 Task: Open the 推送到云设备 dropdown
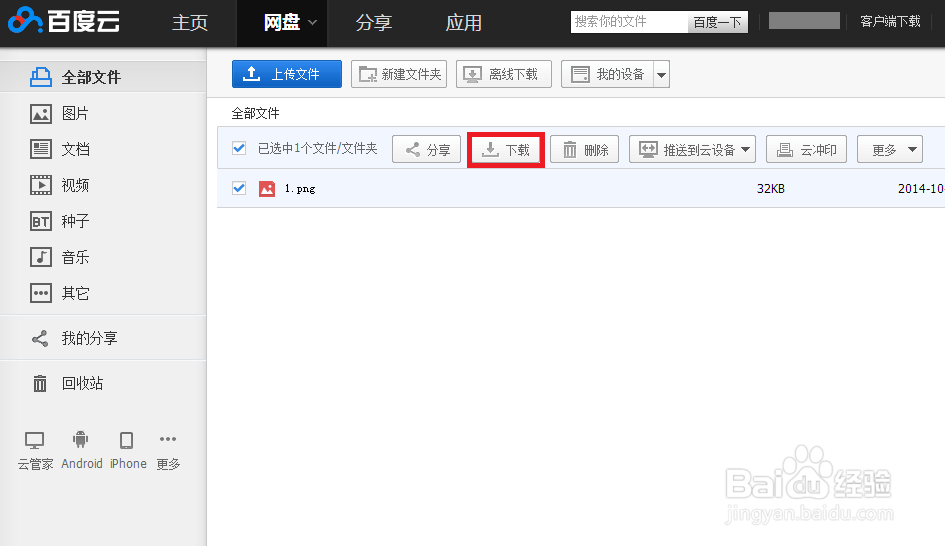tap(692, 149)
